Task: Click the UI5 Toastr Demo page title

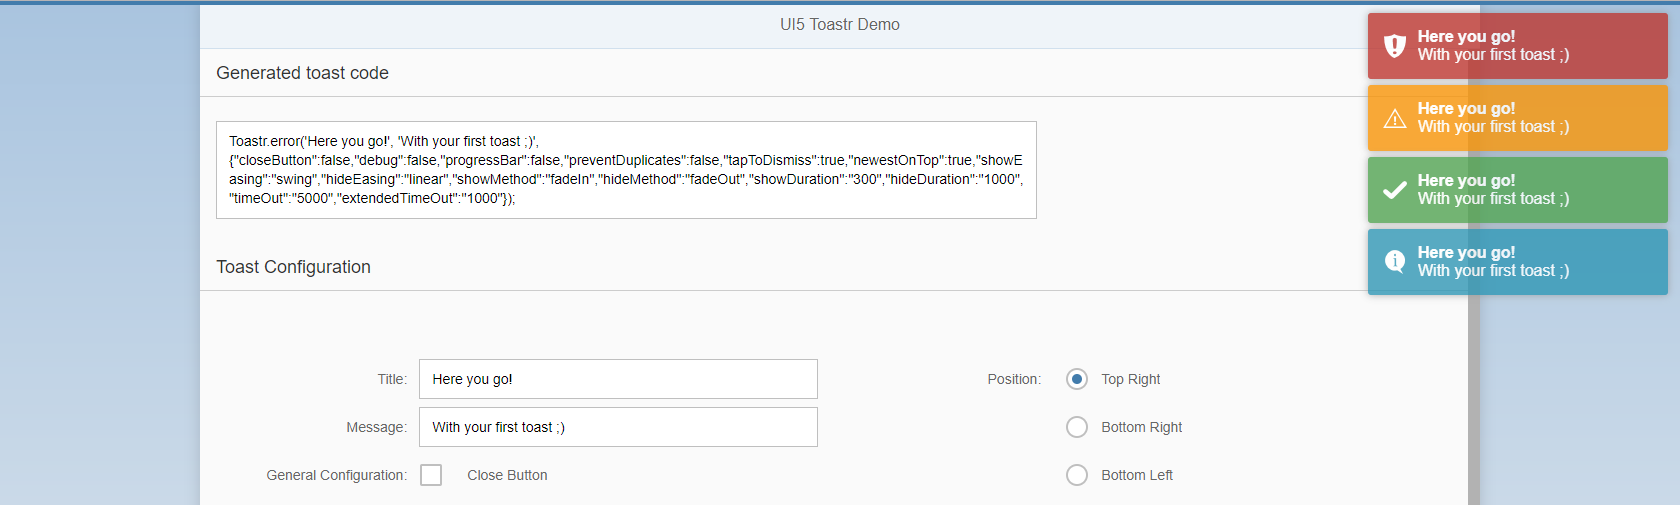Action: pyautogui.click(x=840, y=25)
